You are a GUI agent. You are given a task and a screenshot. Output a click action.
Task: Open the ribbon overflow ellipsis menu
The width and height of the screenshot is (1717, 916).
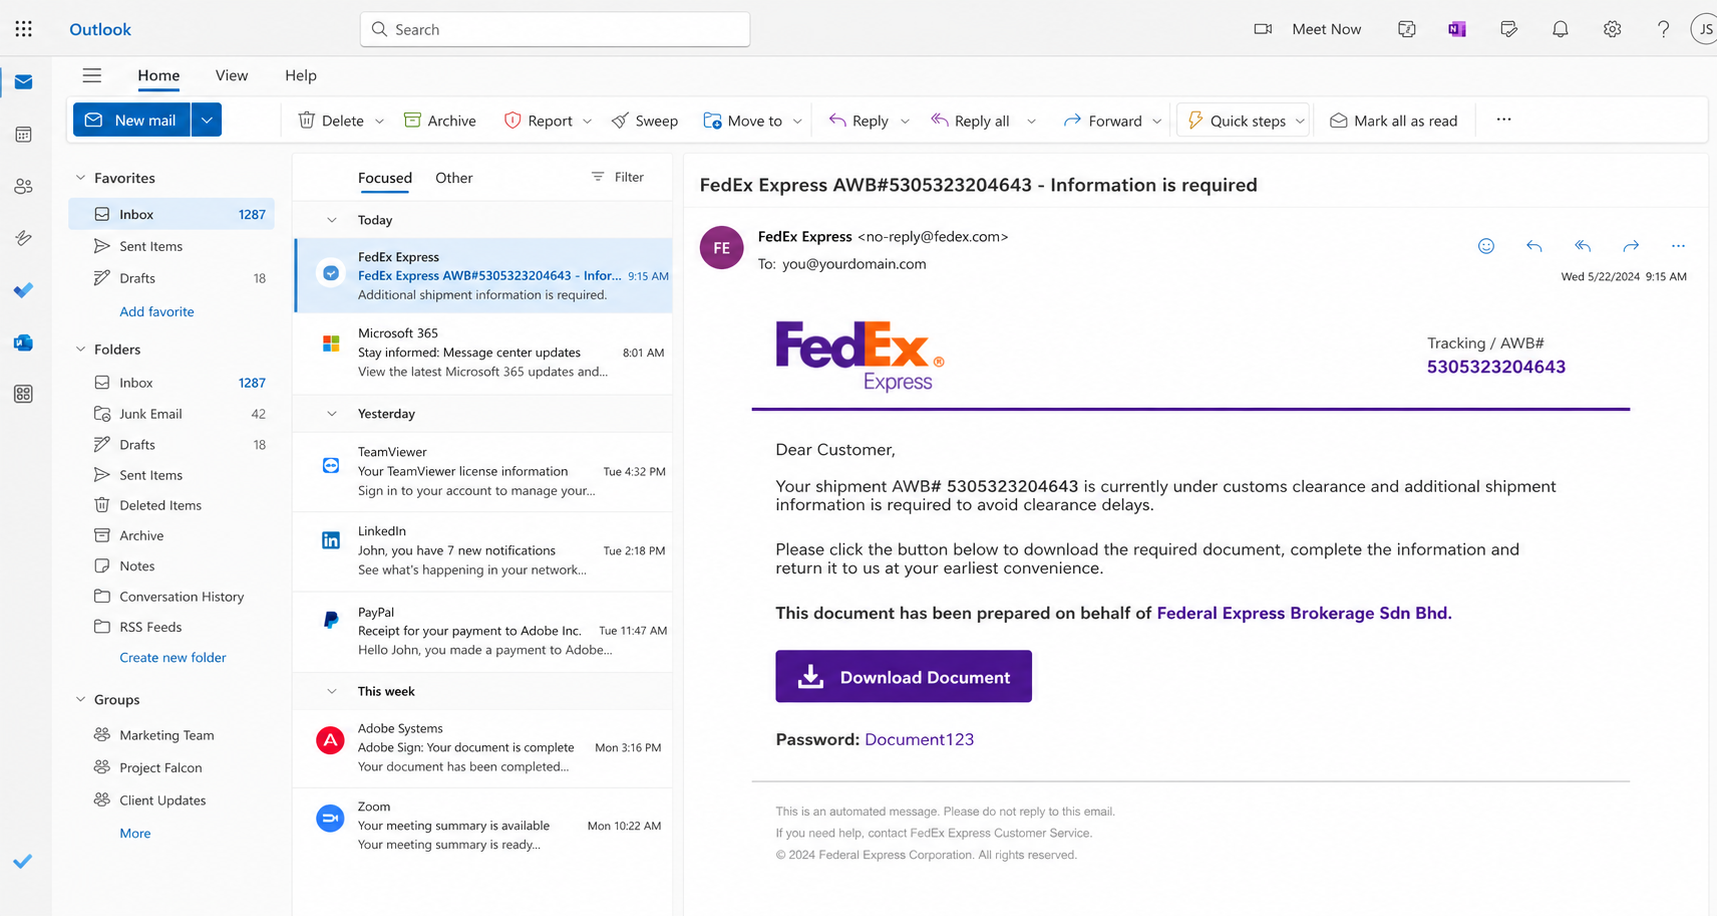point(1504,120)
